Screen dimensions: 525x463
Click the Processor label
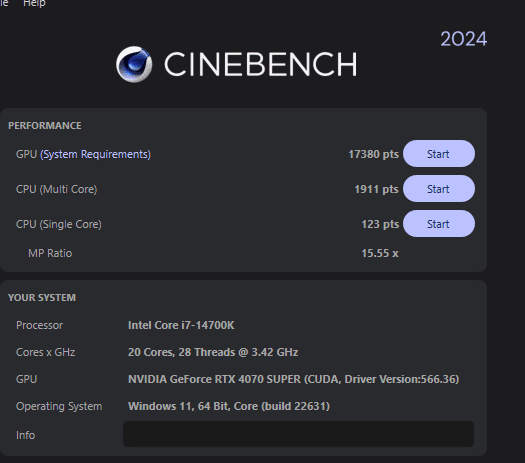(39, 325)
